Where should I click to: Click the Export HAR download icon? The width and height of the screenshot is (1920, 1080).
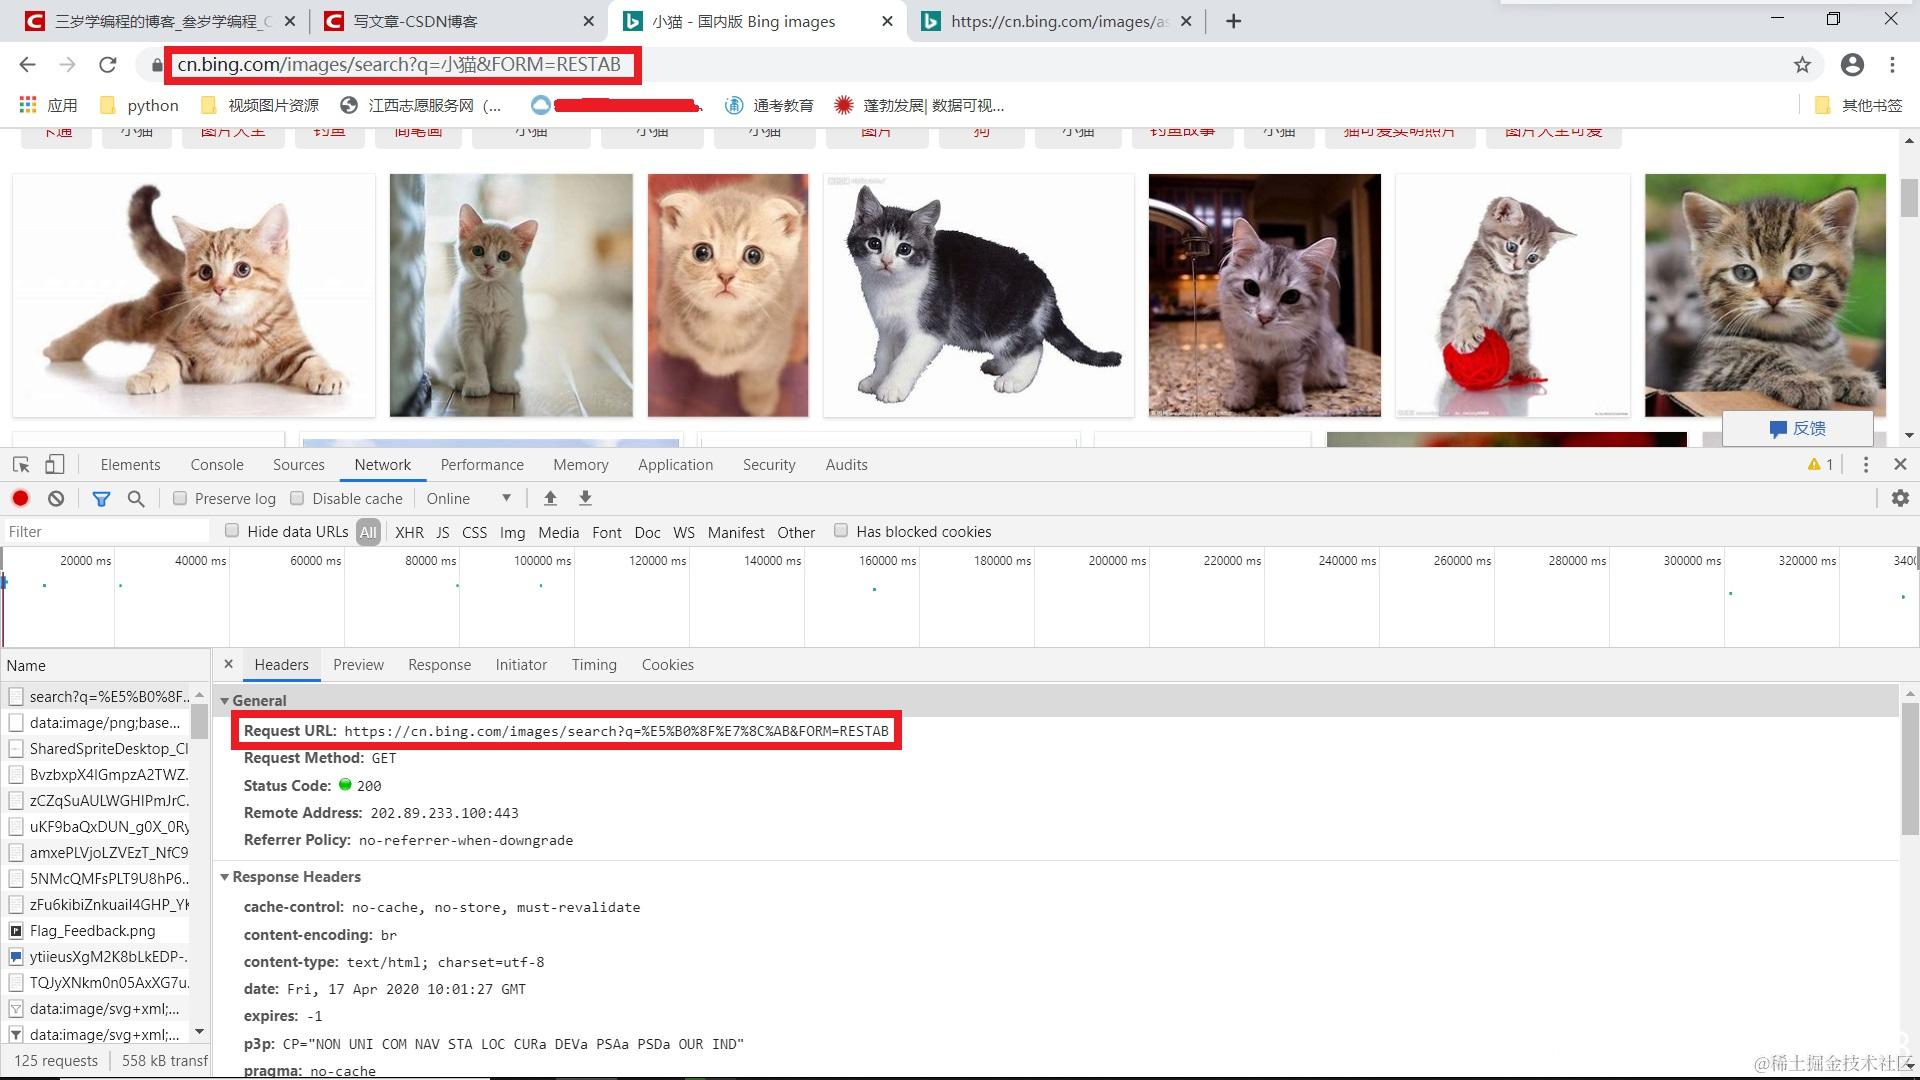586,498
